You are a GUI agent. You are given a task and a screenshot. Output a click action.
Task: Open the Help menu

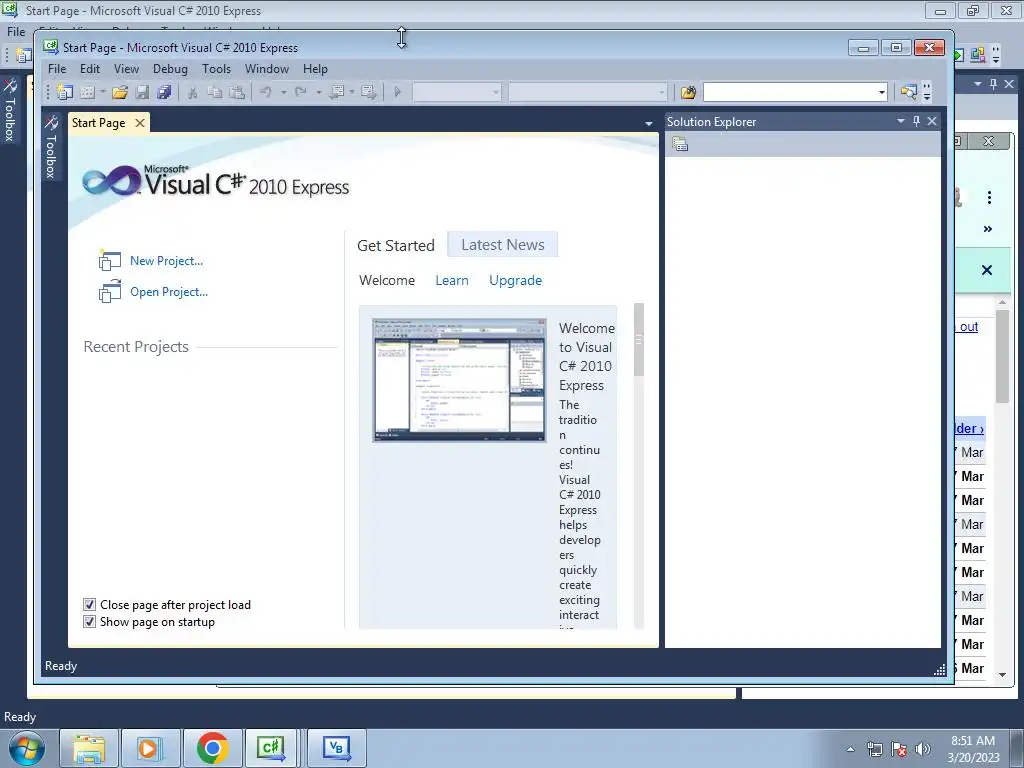click(315, 69)
